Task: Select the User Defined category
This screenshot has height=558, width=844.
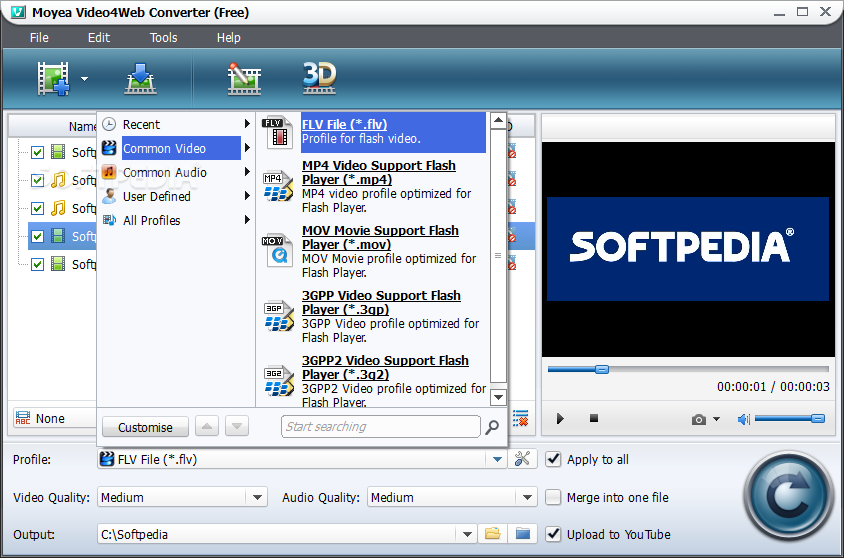Action: coord(175,196)
